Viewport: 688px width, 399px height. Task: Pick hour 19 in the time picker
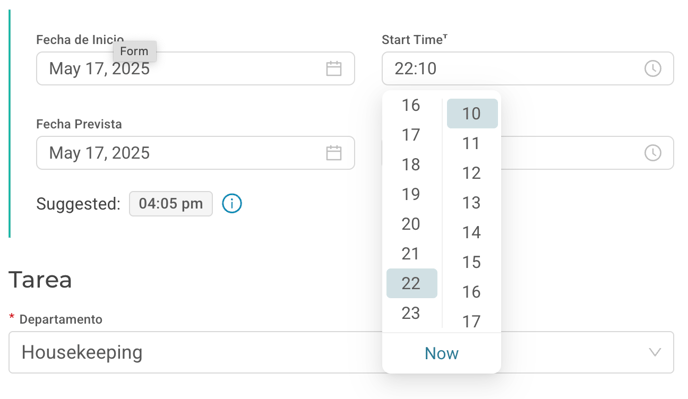click(x=411, y=194)
